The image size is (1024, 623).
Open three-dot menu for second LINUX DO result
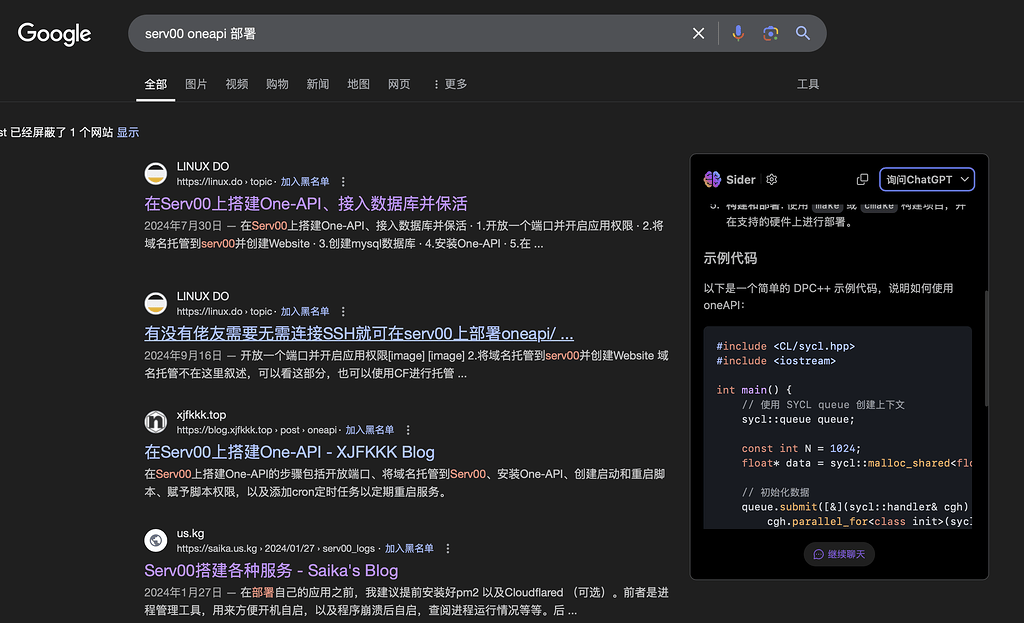343,312
